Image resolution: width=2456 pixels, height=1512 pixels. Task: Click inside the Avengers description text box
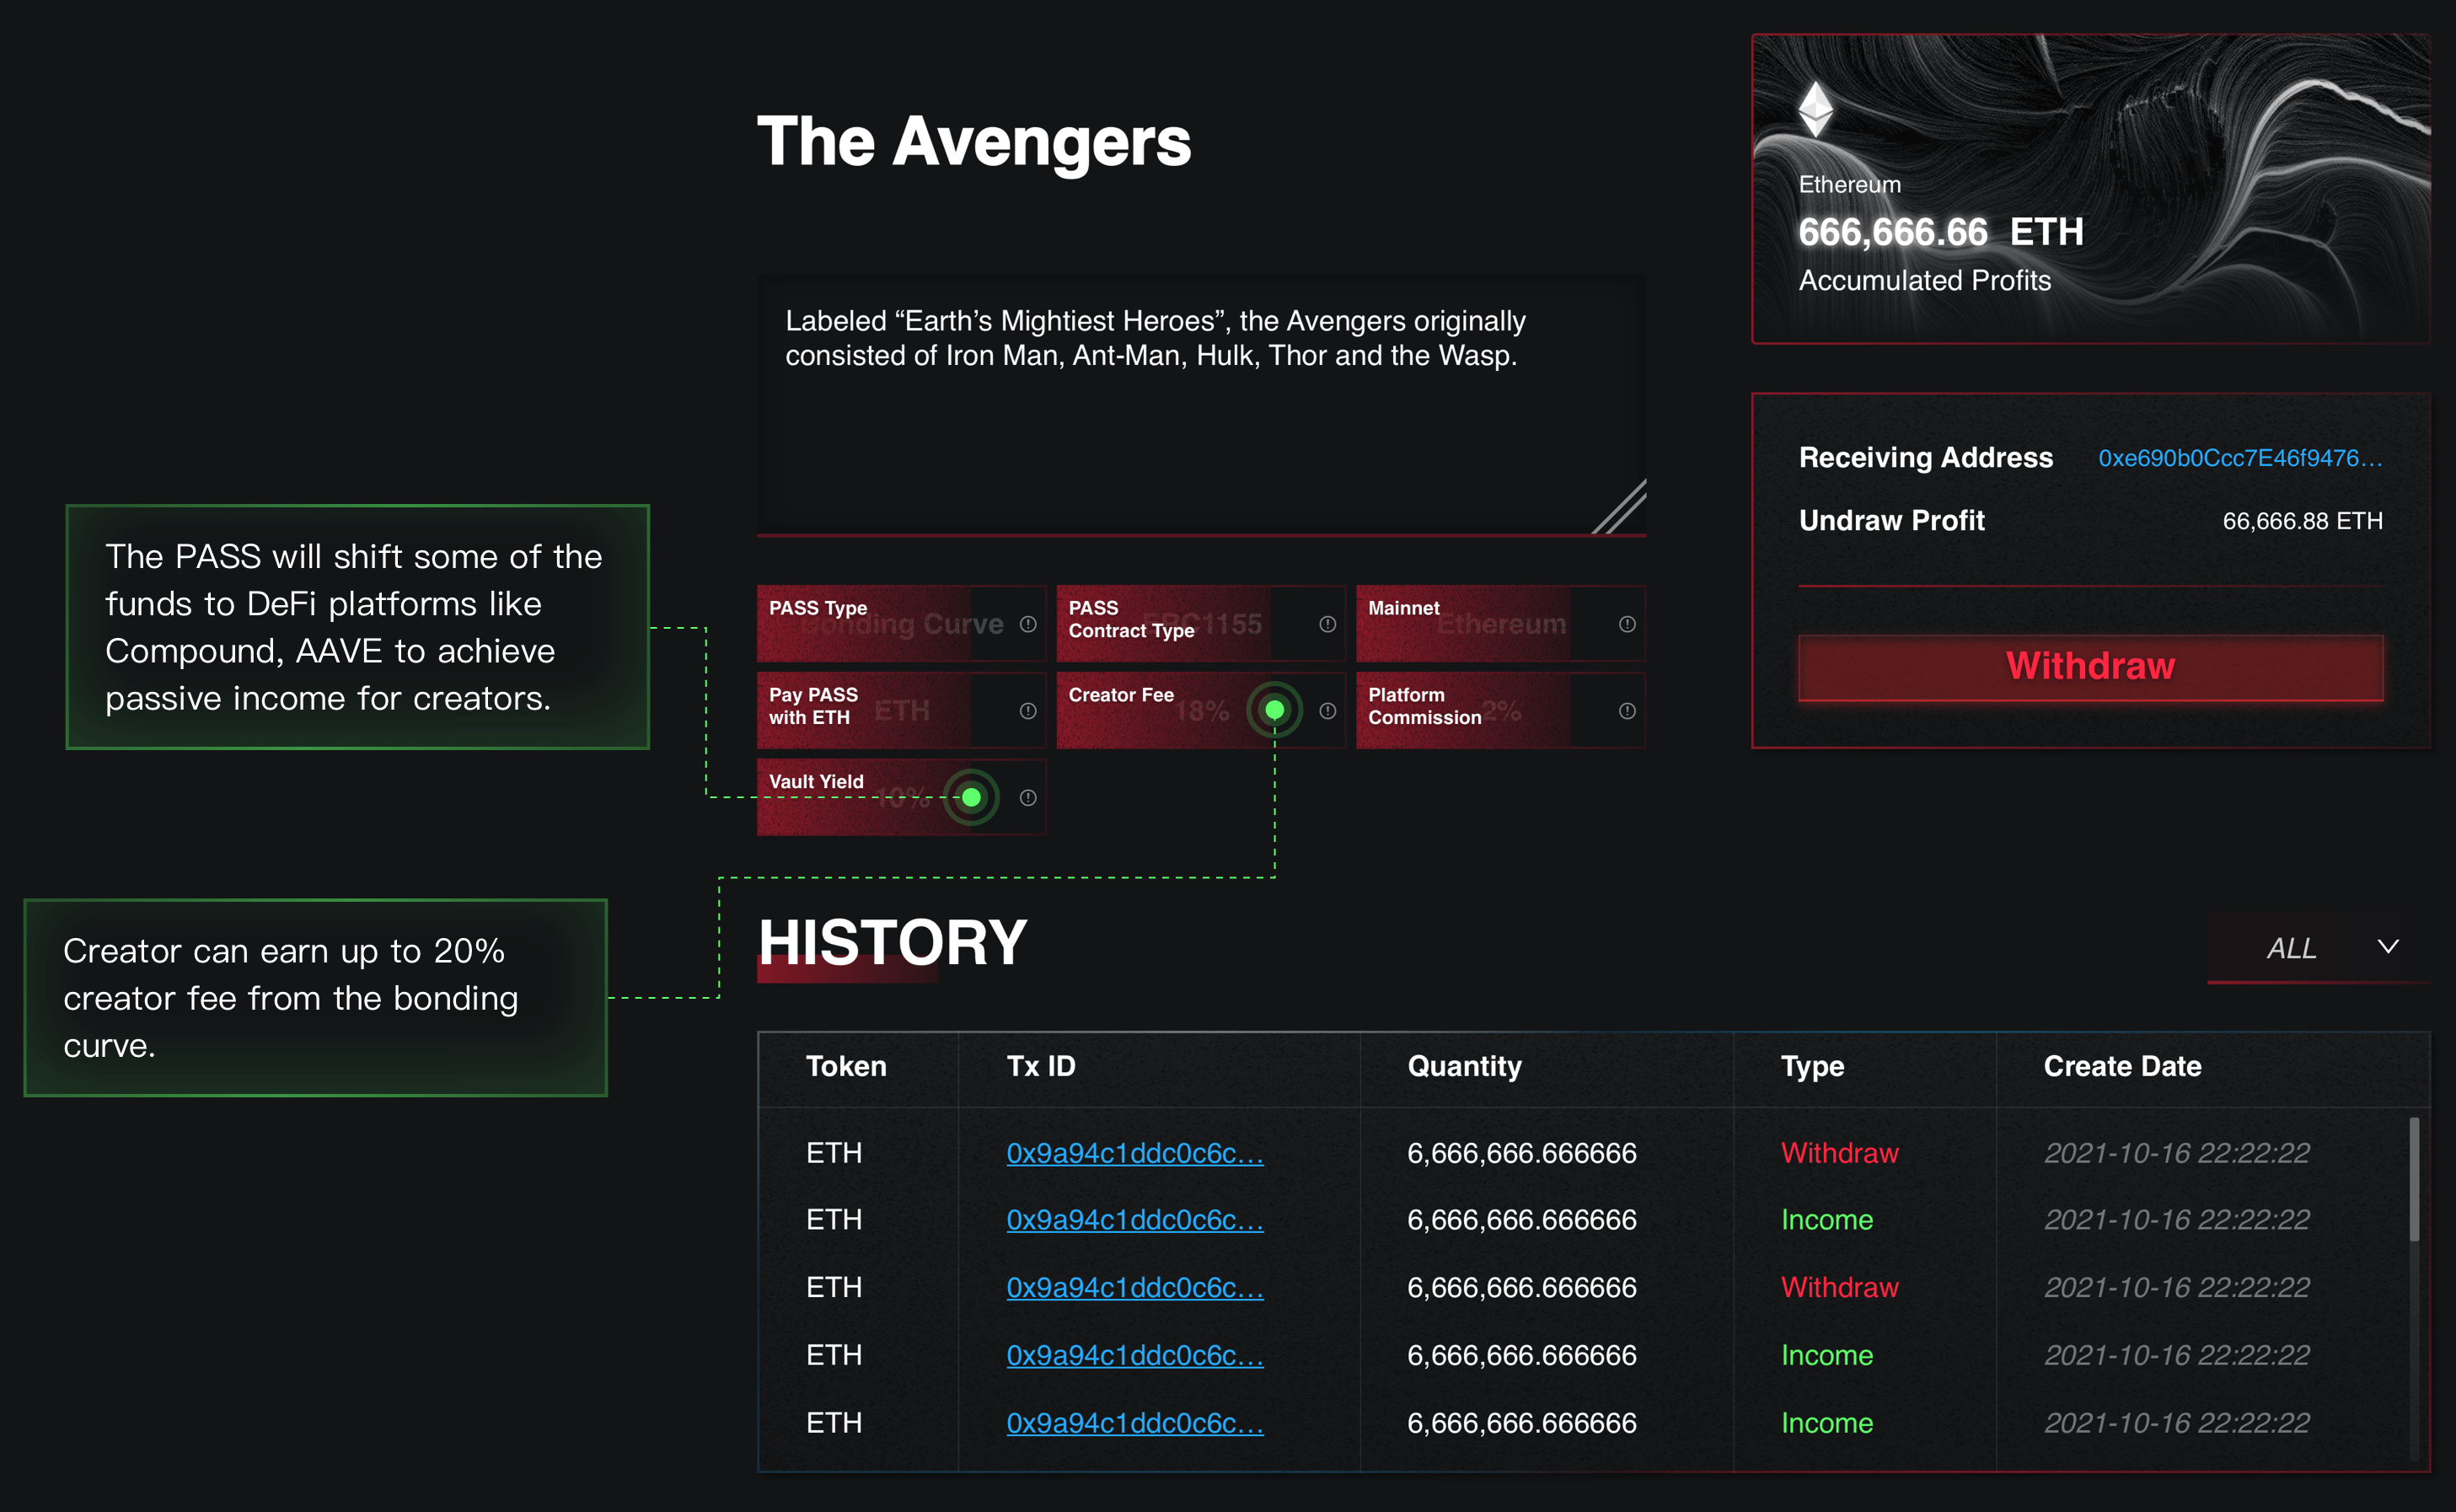tap(1200, 440)
